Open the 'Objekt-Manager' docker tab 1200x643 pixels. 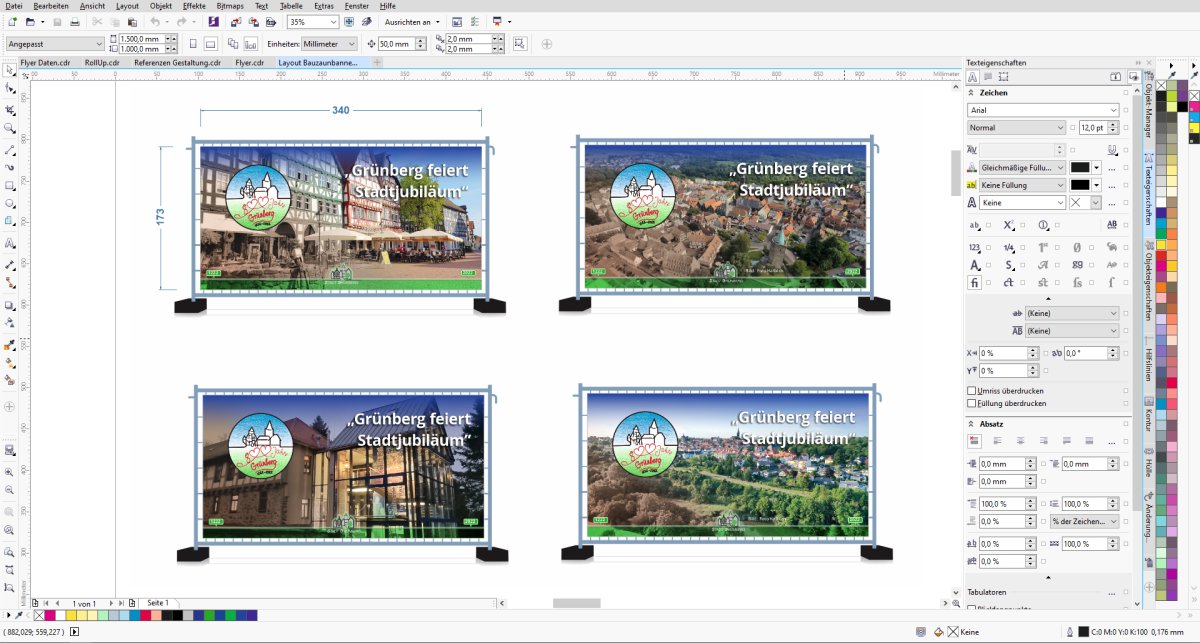[x=1149, y=104]
